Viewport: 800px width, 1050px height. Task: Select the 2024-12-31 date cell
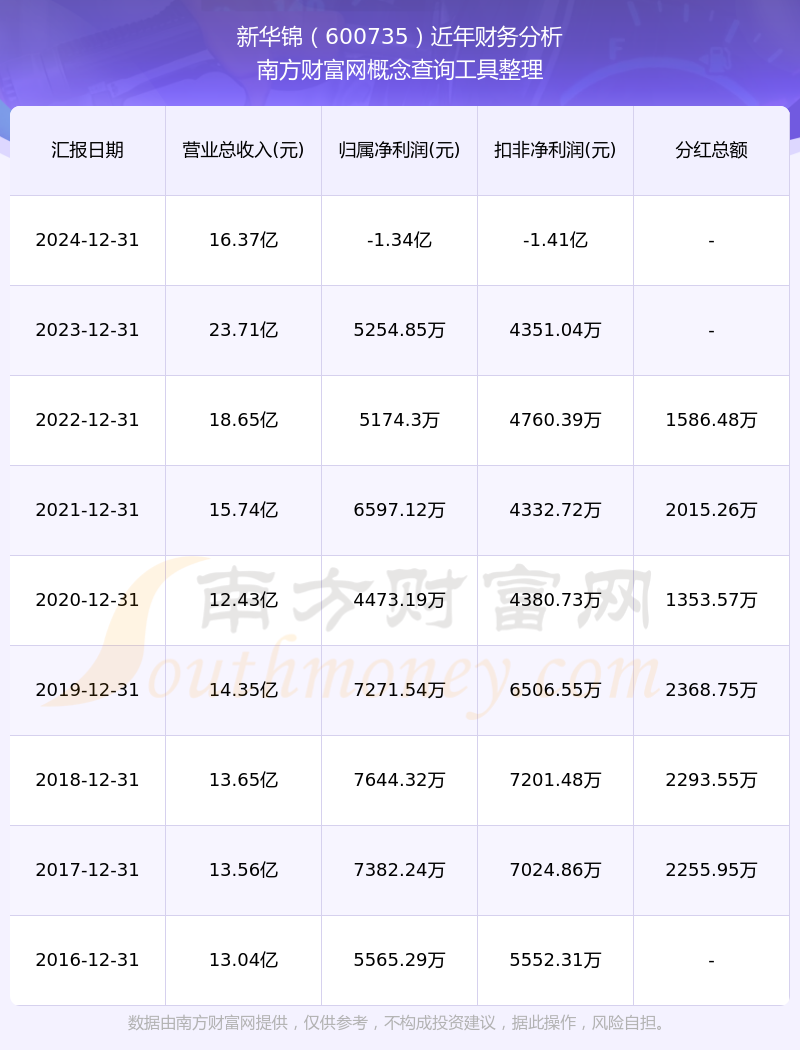point(87,240)
